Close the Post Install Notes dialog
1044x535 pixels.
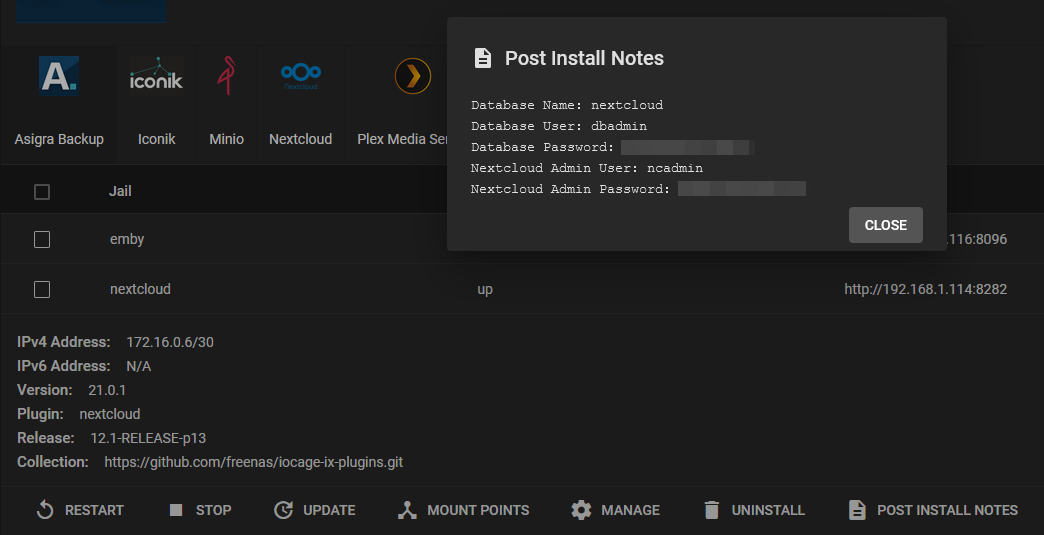886,225
